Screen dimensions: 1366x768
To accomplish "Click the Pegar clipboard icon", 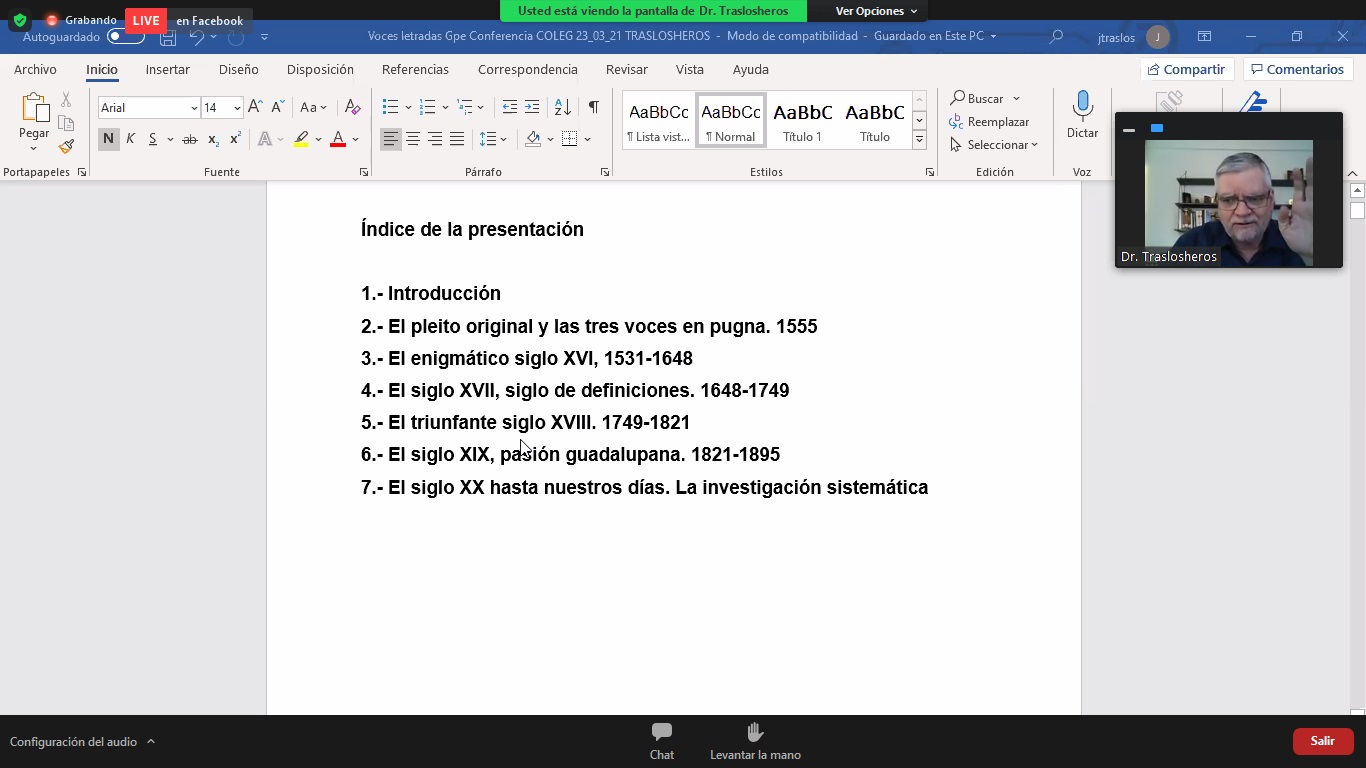I will coord(34,108).
